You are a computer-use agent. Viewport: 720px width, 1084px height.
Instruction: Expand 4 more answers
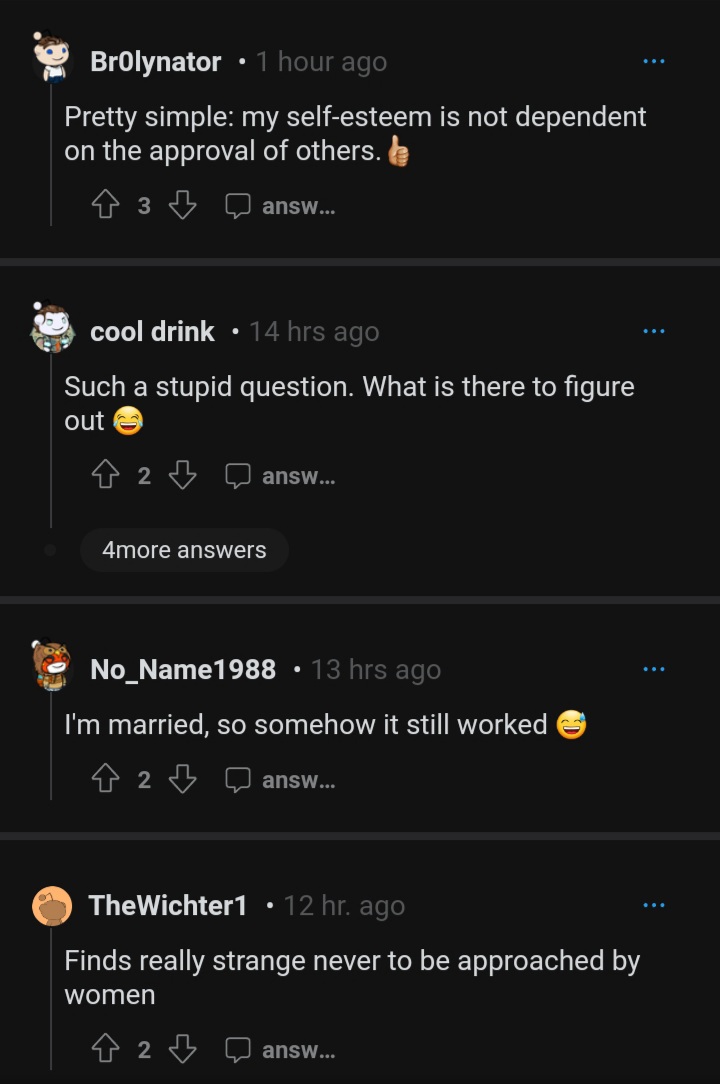click(x=184, y=550)
